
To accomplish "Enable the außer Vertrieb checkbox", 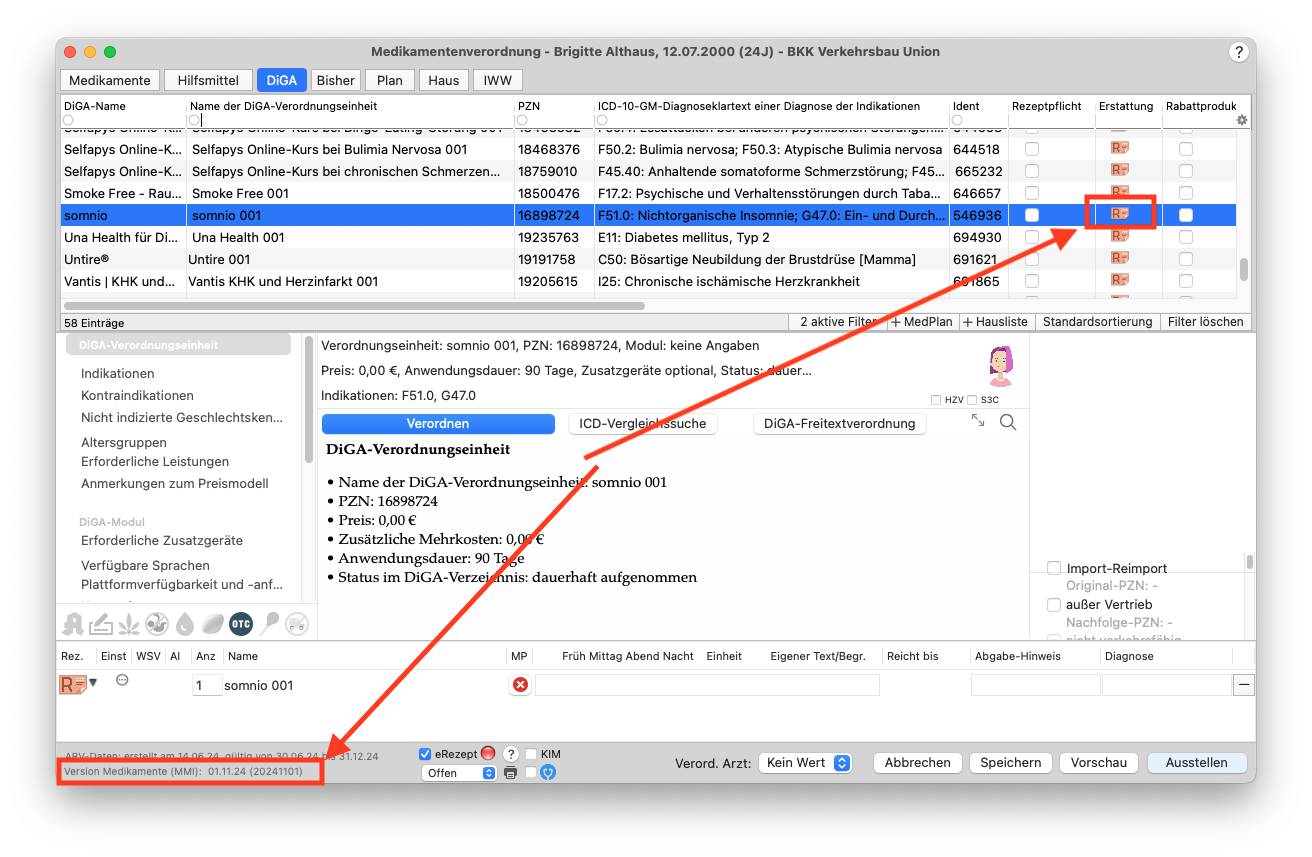I will [1054, 604].
